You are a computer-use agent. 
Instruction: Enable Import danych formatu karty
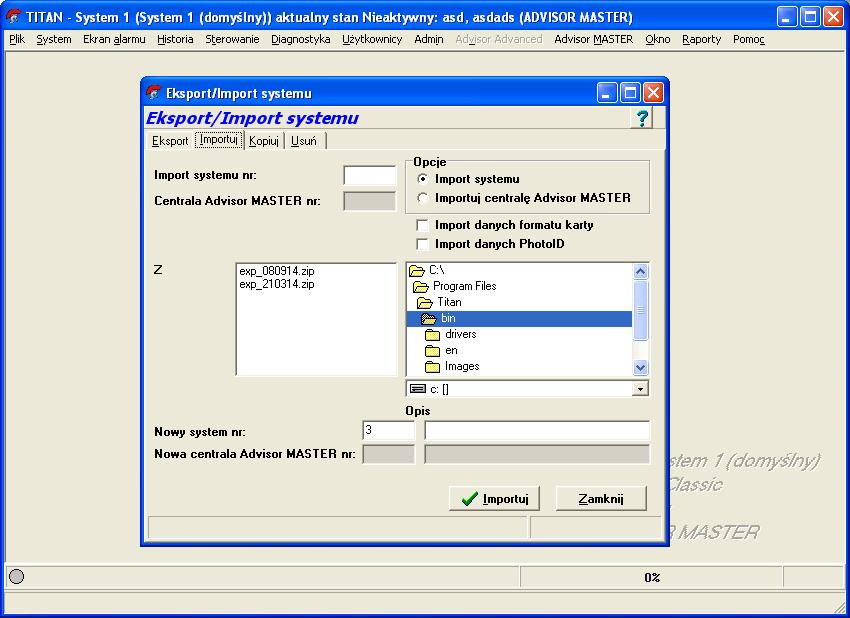(422, 224)
